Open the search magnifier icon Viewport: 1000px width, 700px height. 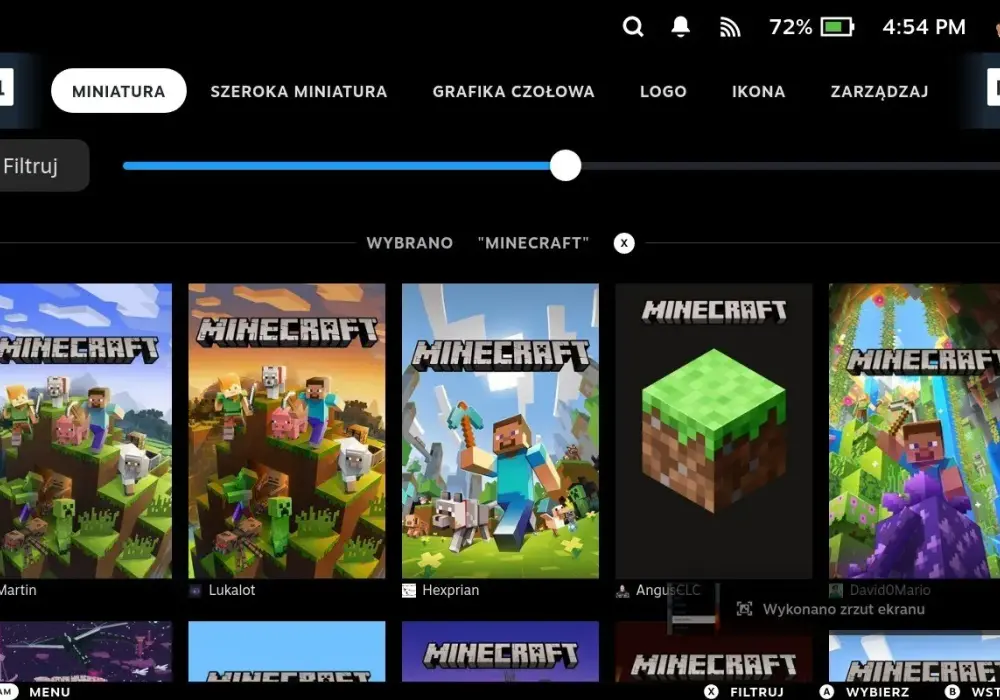click(x=633, y=27)
